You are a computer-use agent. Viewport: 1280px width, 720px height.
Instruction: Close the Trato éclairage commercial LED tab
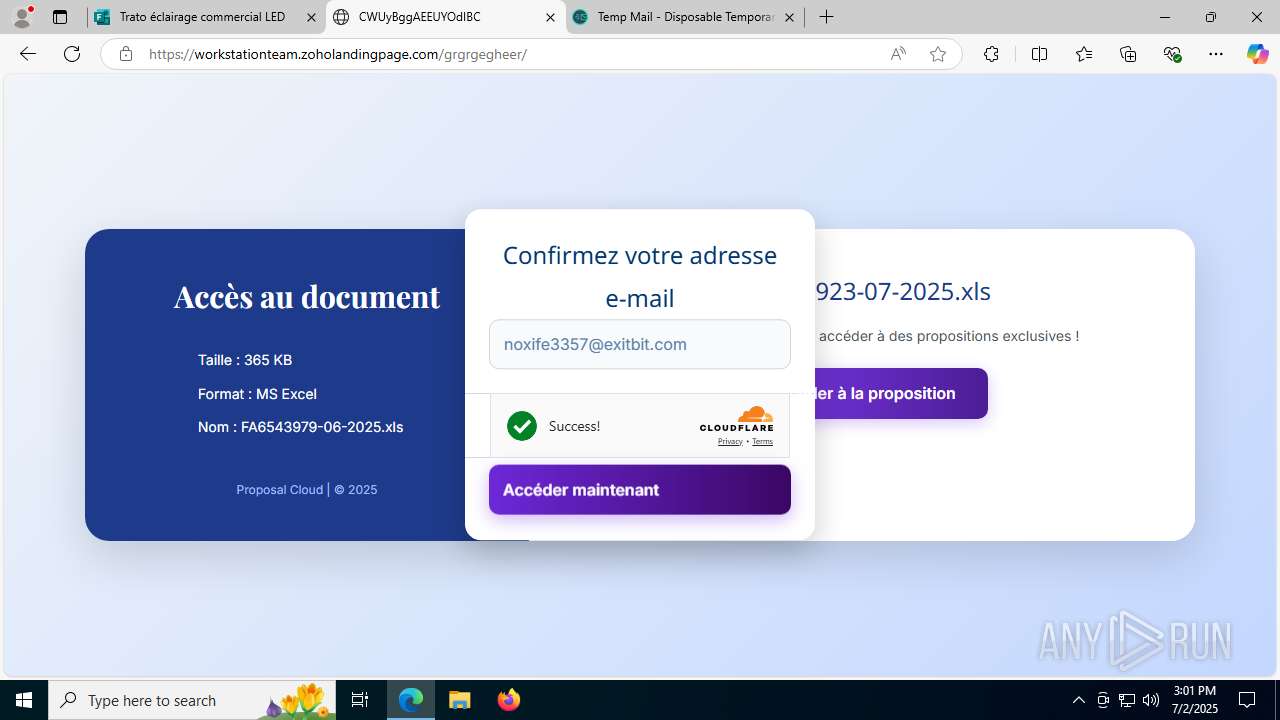311,17
